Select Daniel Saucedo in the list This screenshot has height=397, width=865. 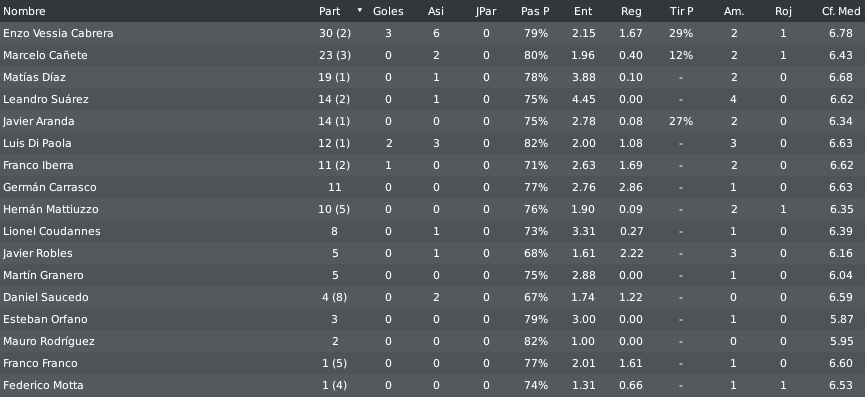point(432,297)
